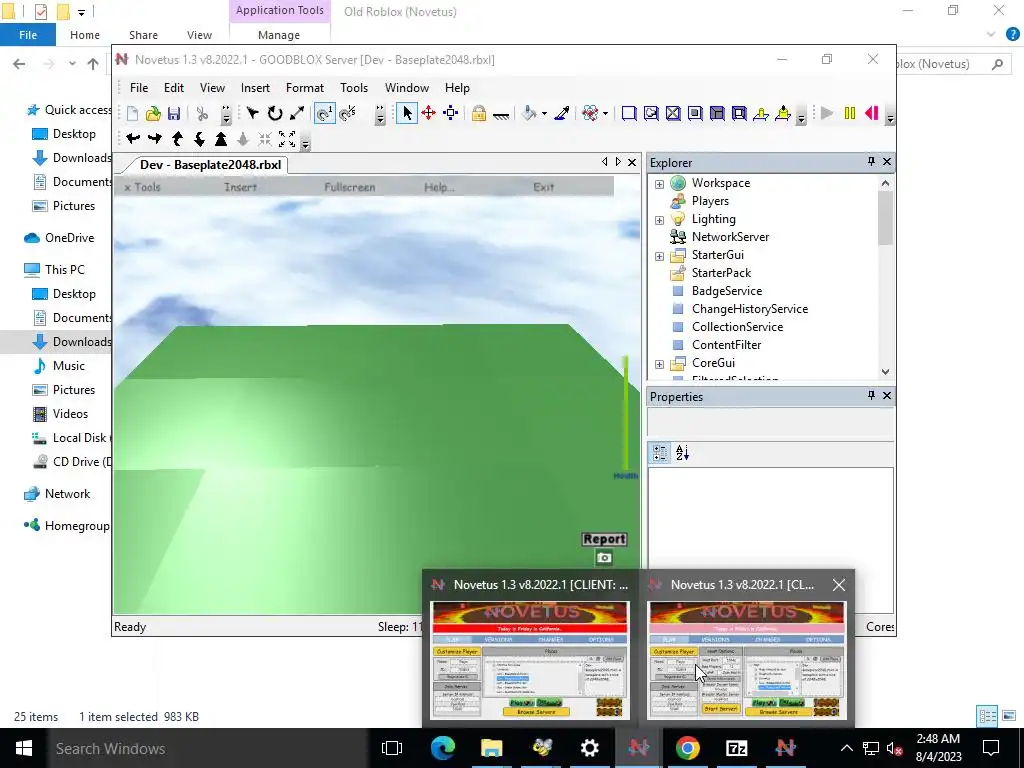1024x768 pixels.
Task: Open the first Novetus CLIENT taskbar thumbnail
Action: click(x=530, y=660)
